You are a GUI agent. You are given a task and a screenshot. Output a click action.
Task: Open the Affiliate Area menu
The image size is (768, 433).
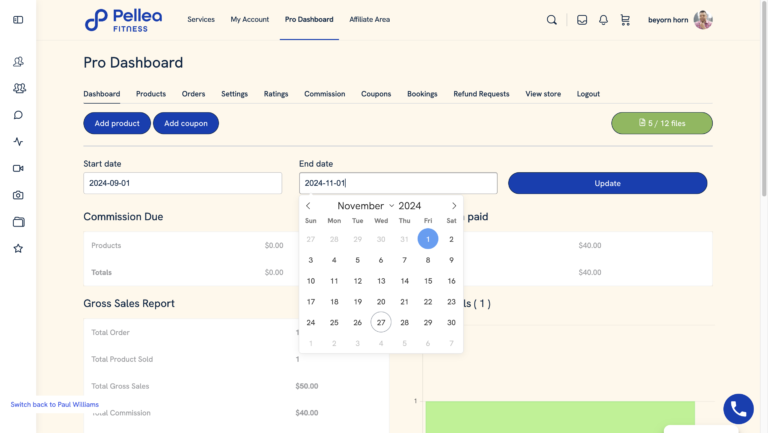(369, 20)
